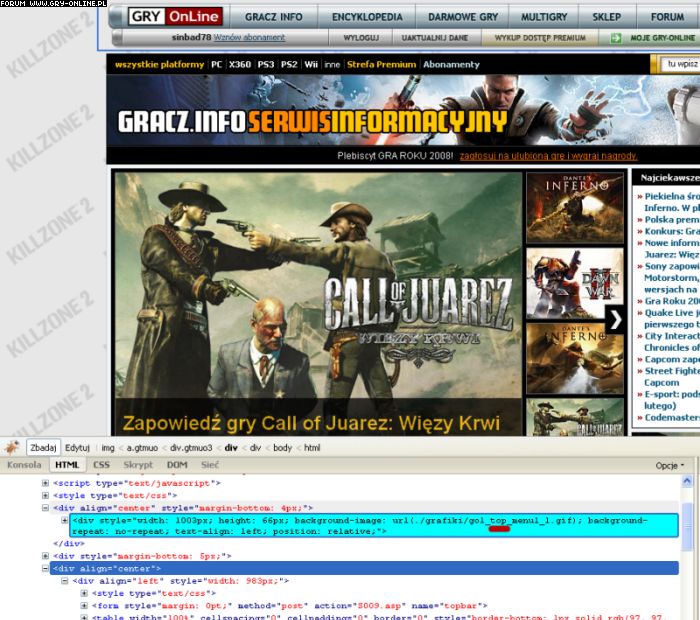Click the WYLOGUJ button
This screenshot has width=700, height=620.
click(361, 38)
